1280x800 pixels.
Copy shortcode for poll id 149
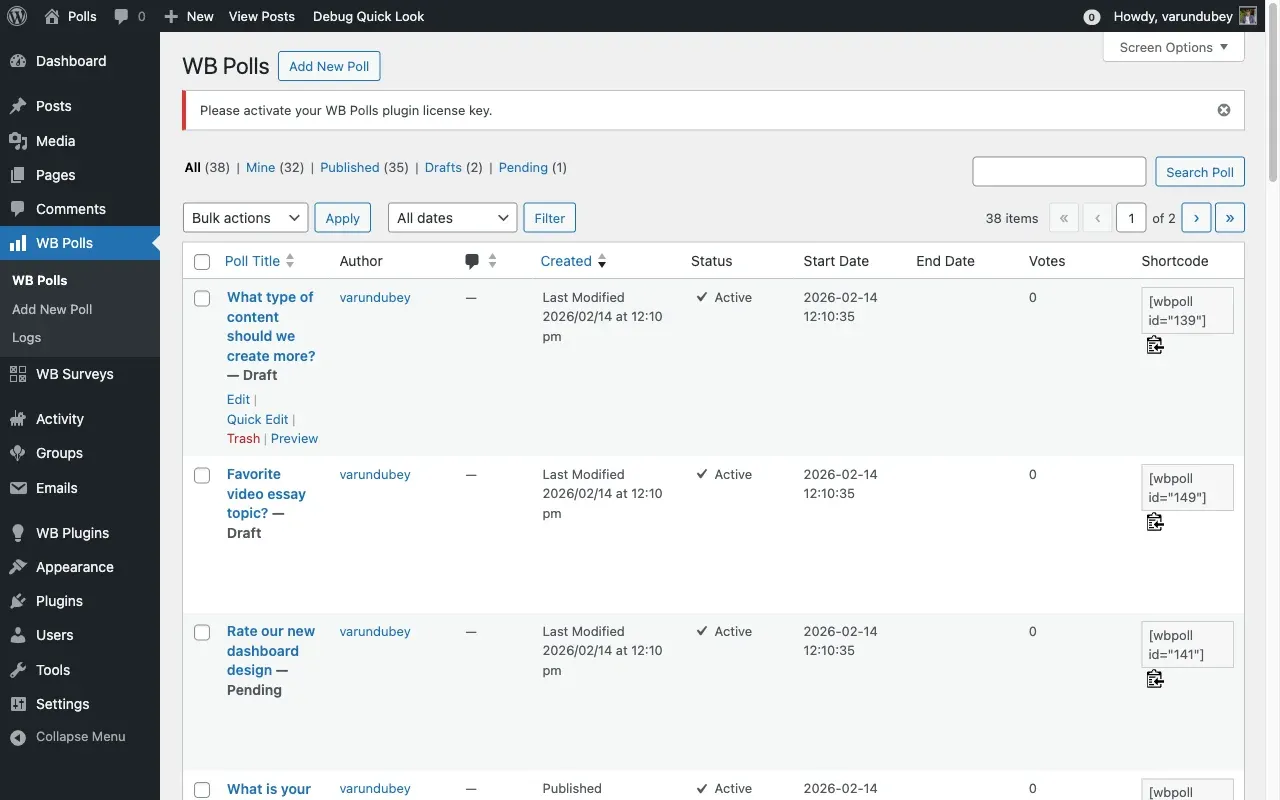coord(1155,522)
